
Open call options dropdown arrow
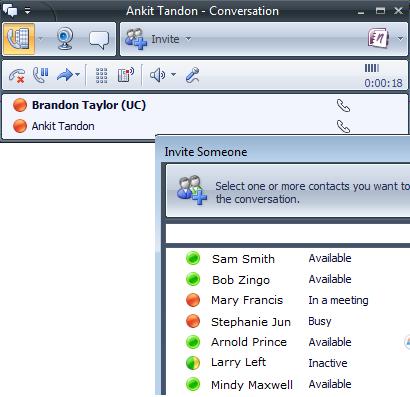41,39
